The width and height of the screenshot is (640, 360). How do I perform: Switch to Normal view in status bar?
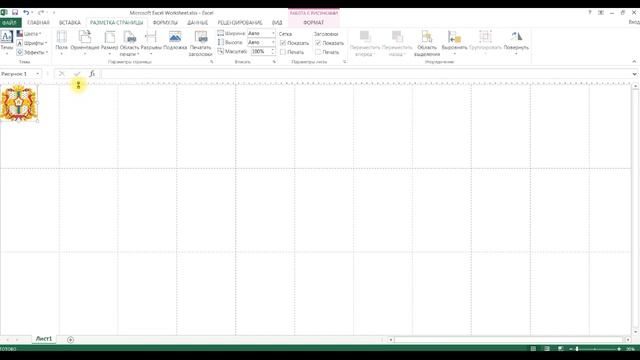tap(533, 349)
